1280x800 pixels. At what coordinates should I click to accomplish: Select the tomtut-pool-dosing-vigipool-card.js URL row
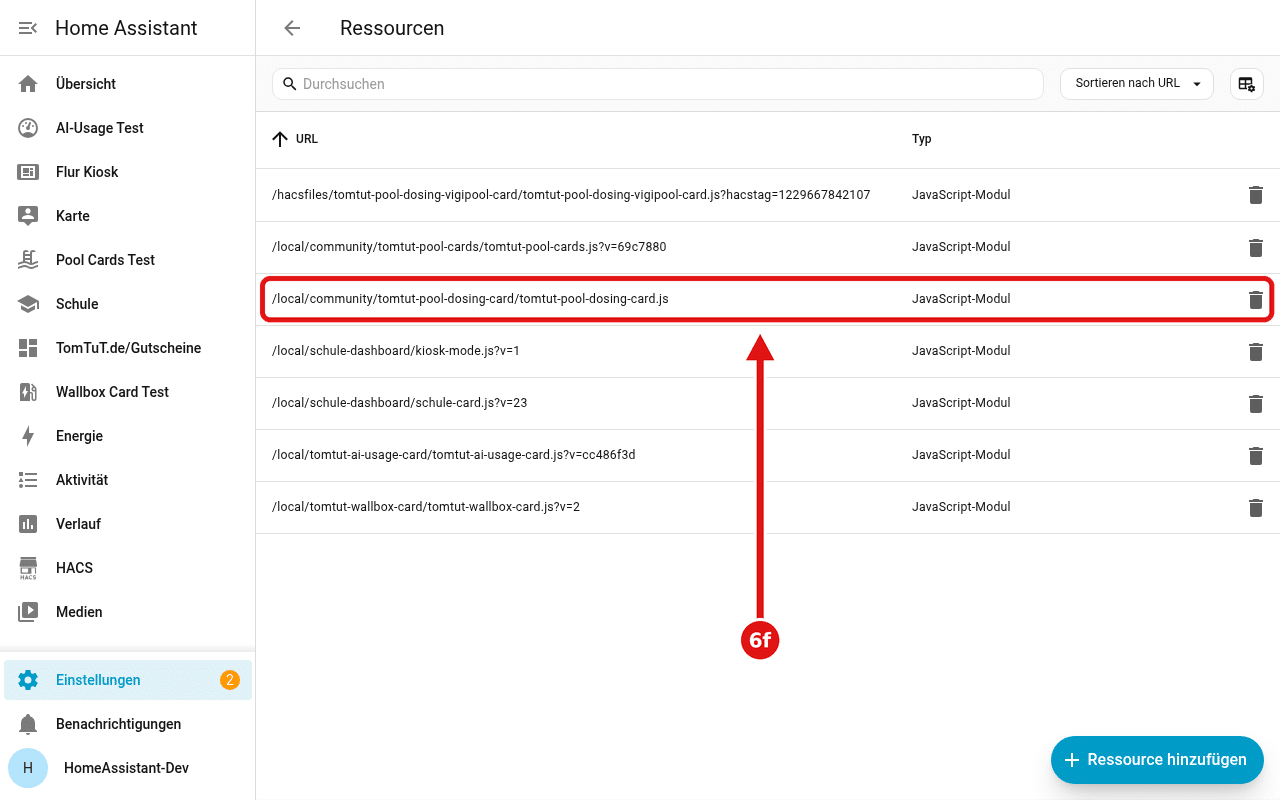coord(768,195)
